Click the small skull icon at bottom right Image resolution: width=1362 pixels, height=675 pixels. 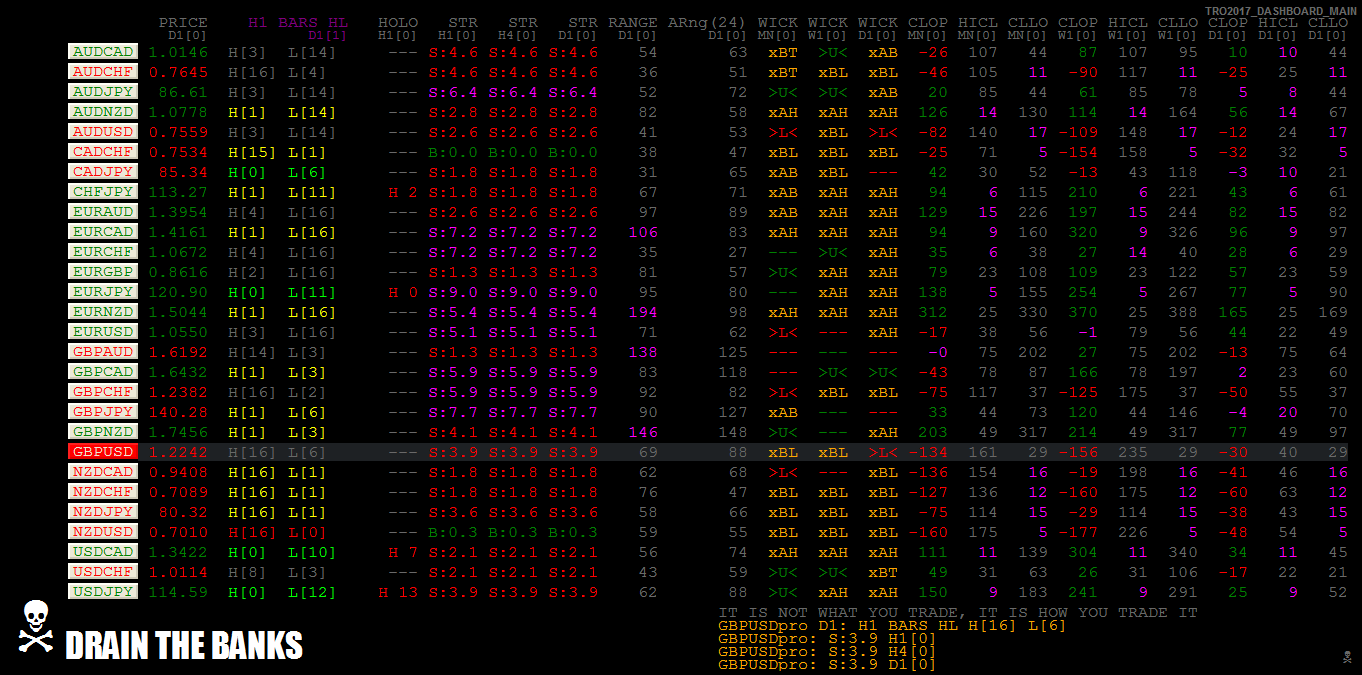pyautogui.click(x=1345, y=656)
